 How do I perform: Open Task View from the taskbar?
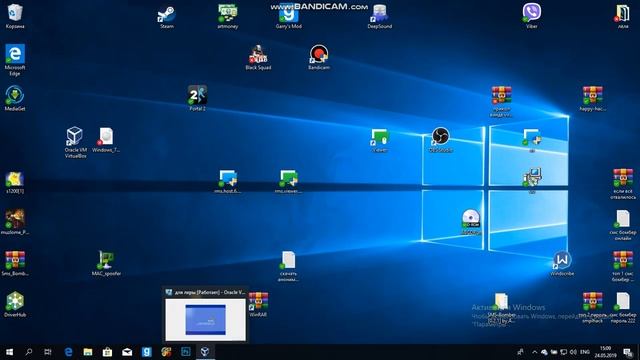pos(48,352)
